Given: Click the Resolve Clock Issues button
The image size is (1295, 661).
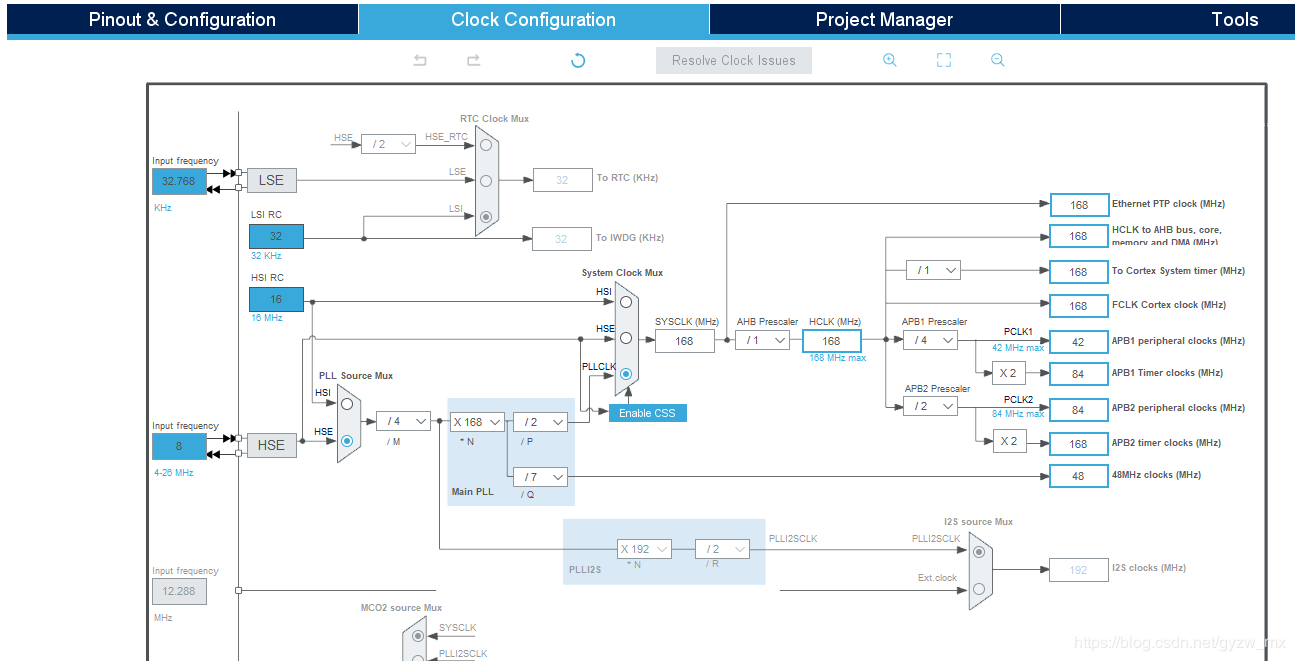Looking at the screenshot, I should [x=734, y=61].
